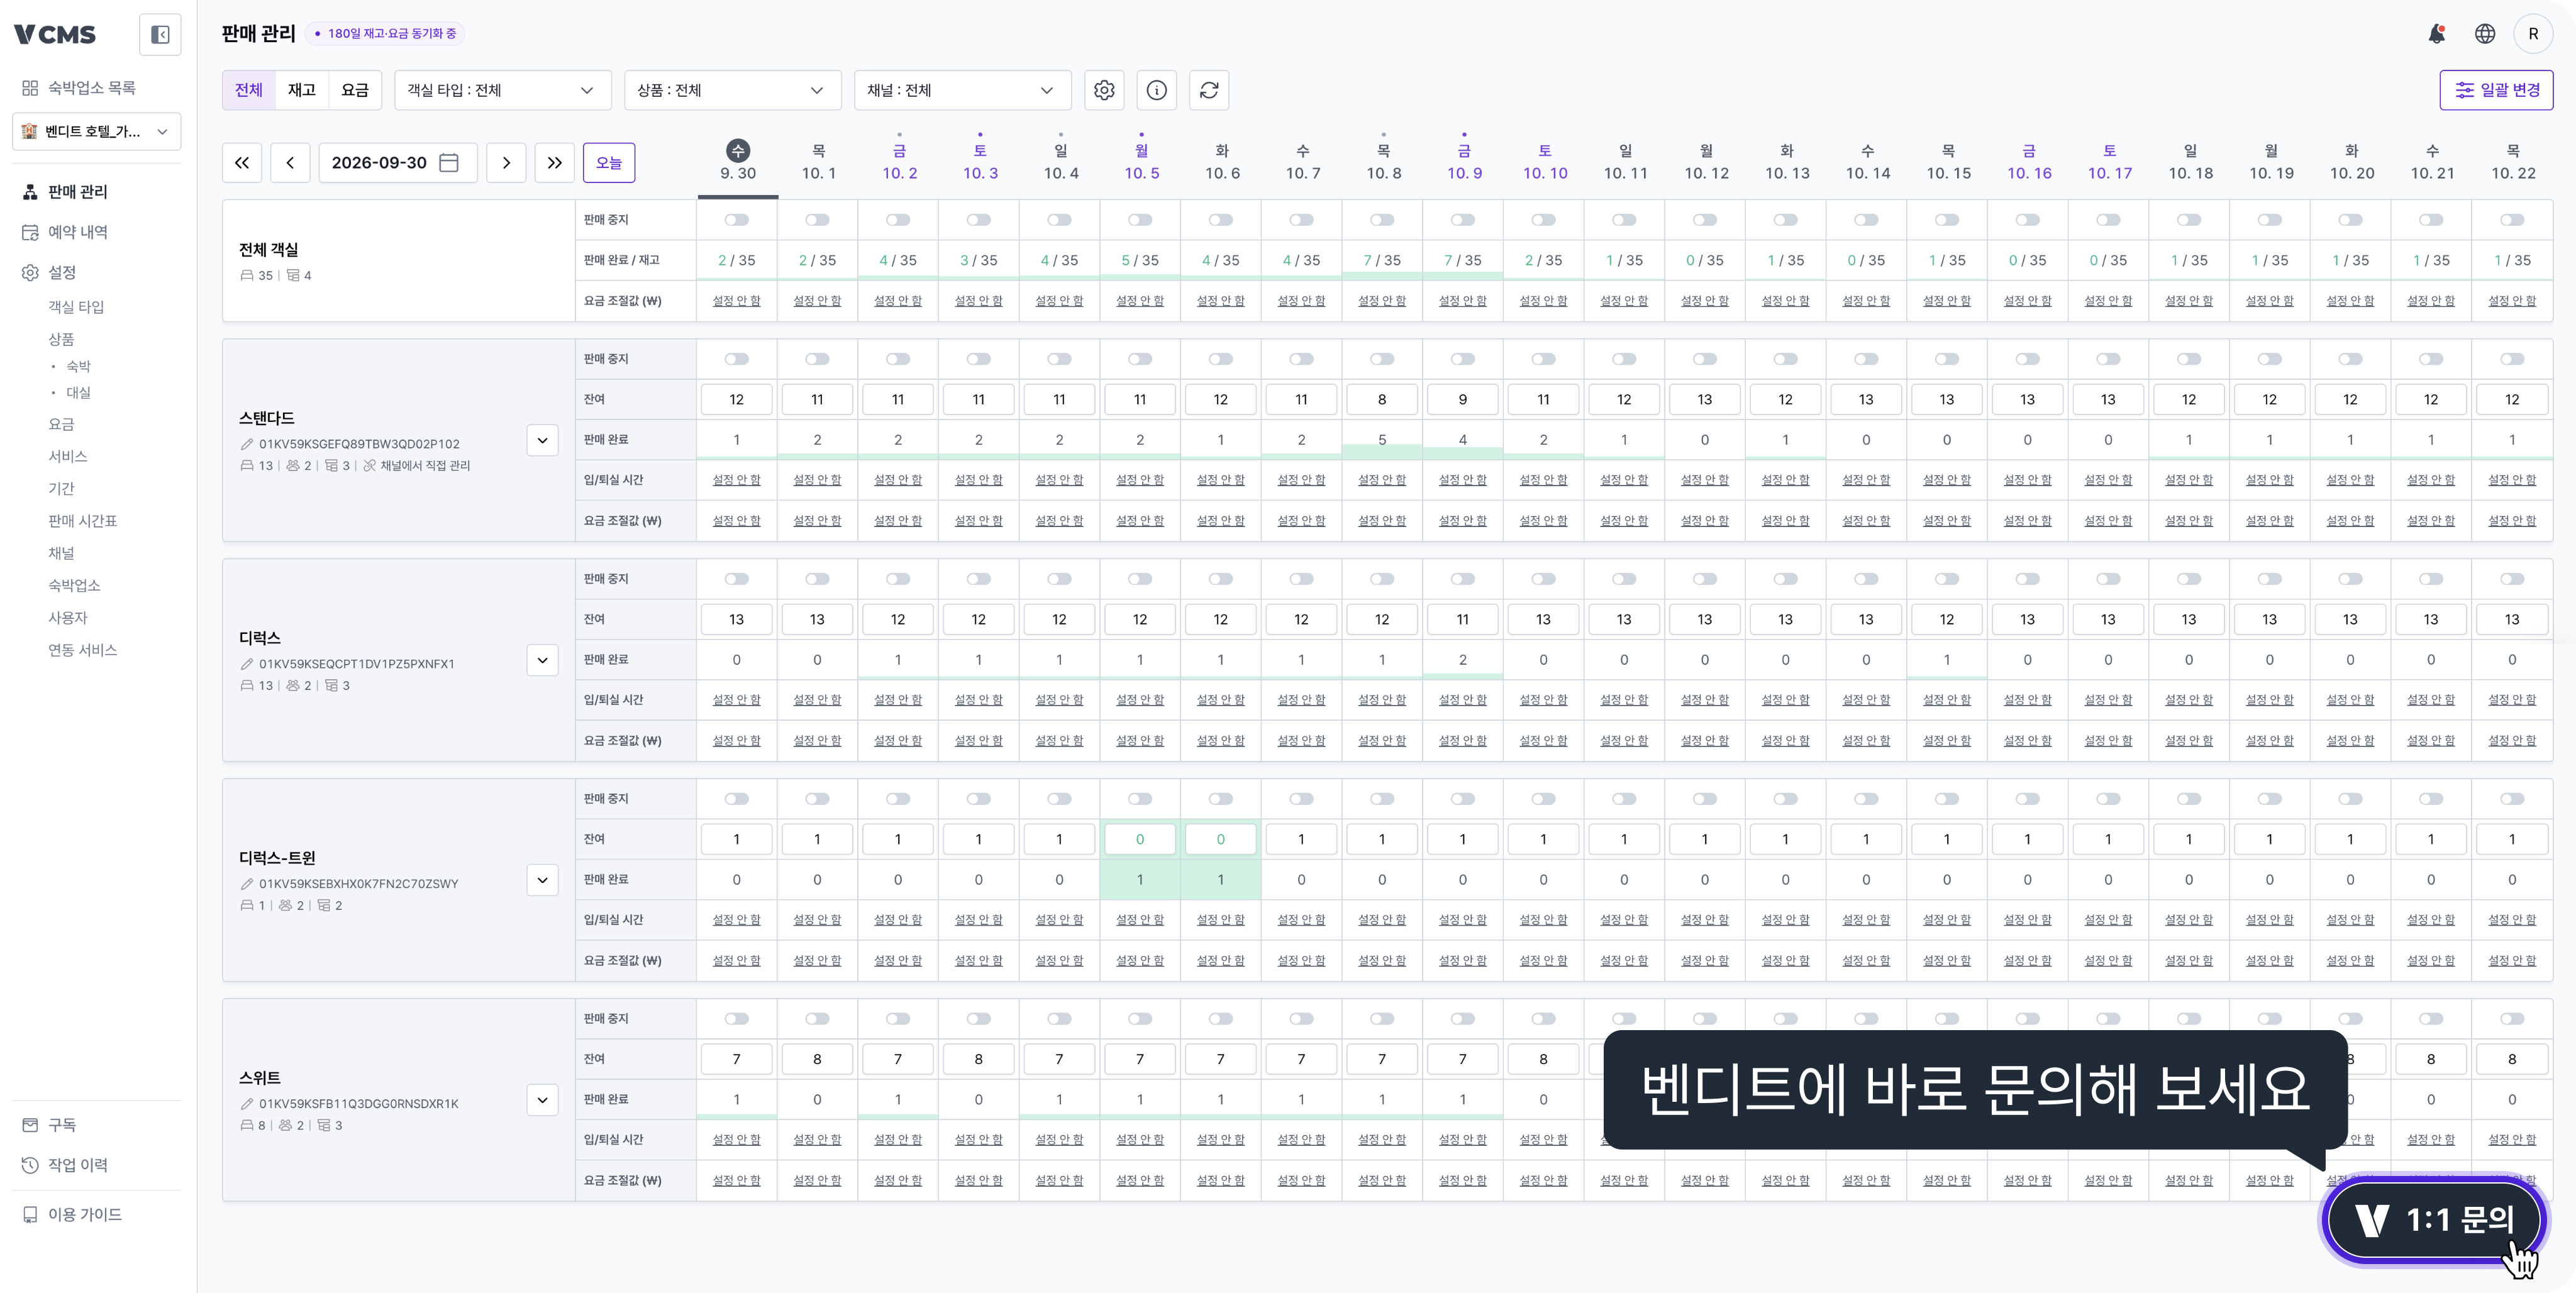Go to next date arrow

pyautogui.click(x=506, y=163)
